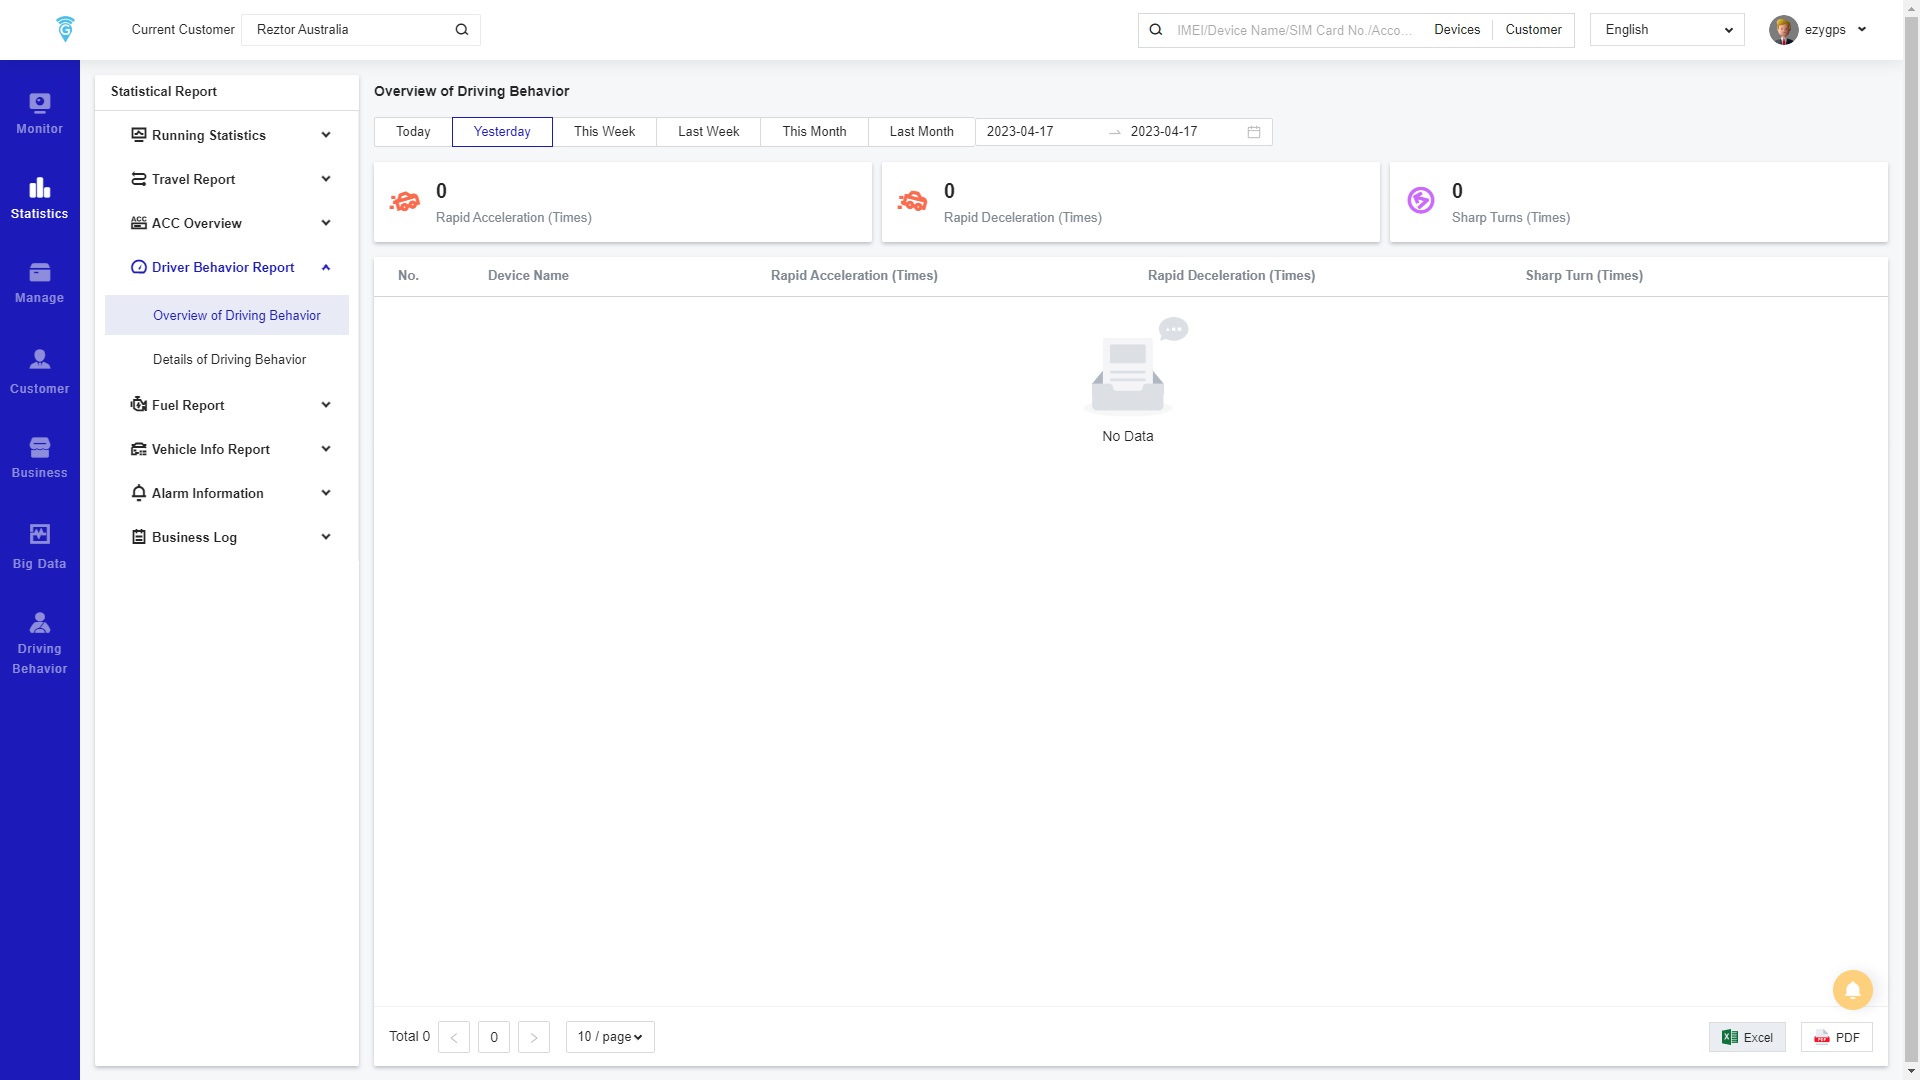Click the Business sidebar icon
1920x1080 pixels.
(39, 458)
